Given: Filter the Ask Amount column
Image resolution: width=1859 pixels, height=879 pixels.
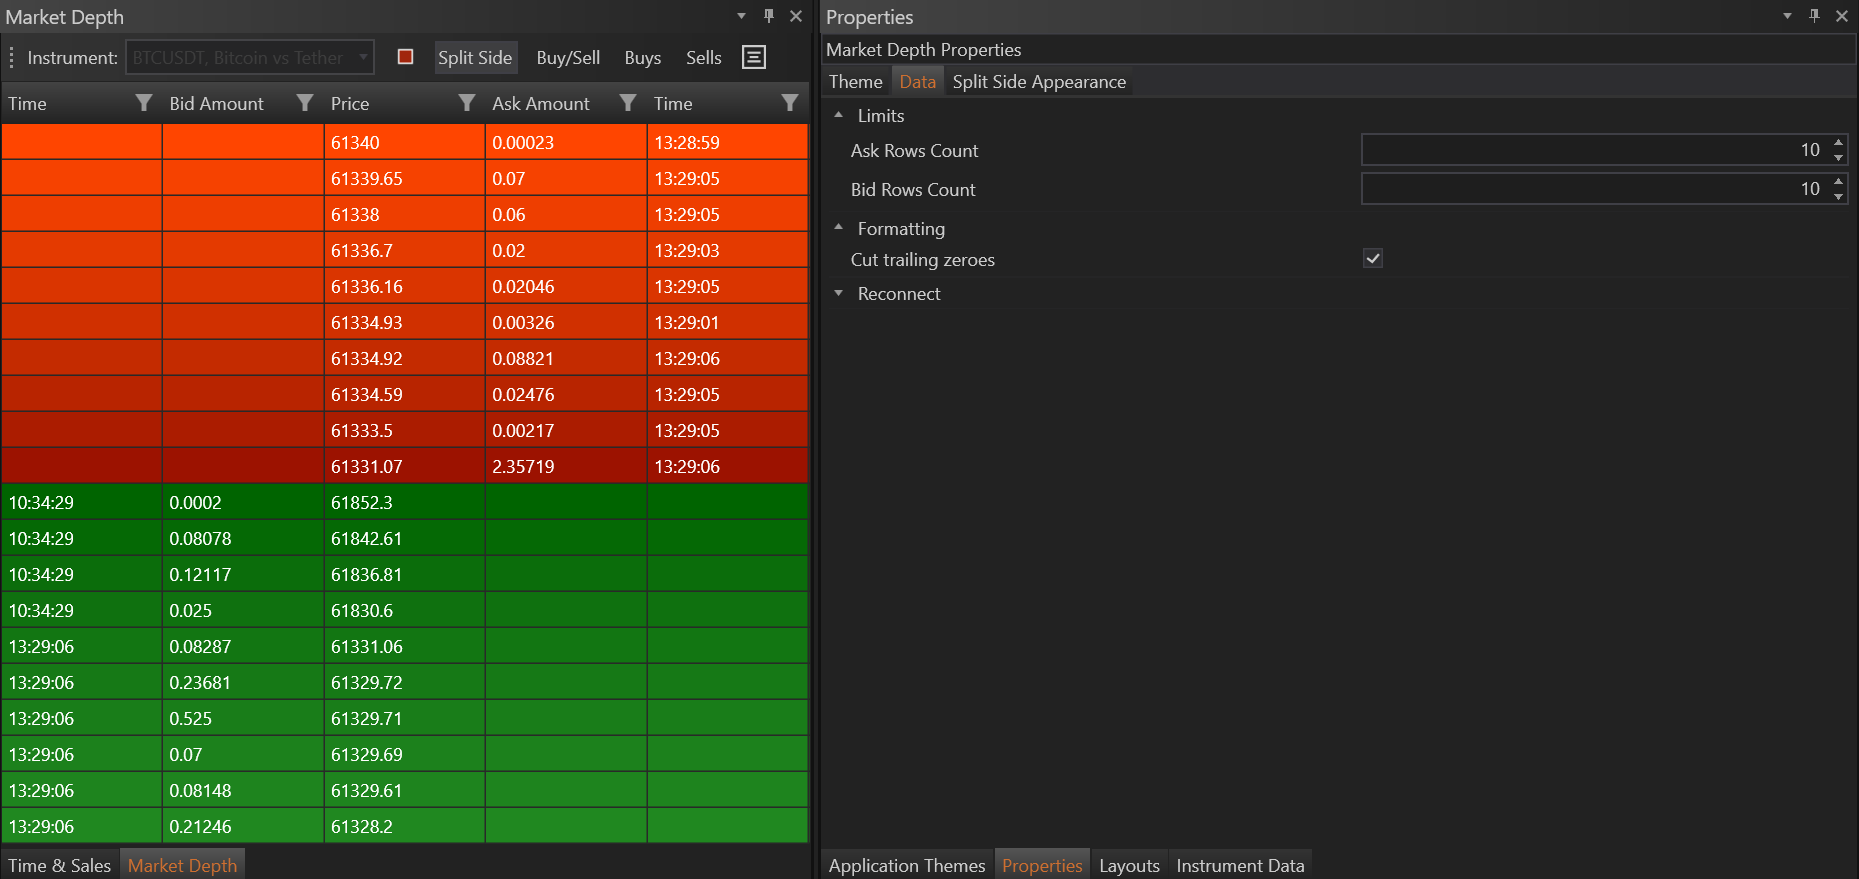Looking at the screenshot, I should coord(628,103).
